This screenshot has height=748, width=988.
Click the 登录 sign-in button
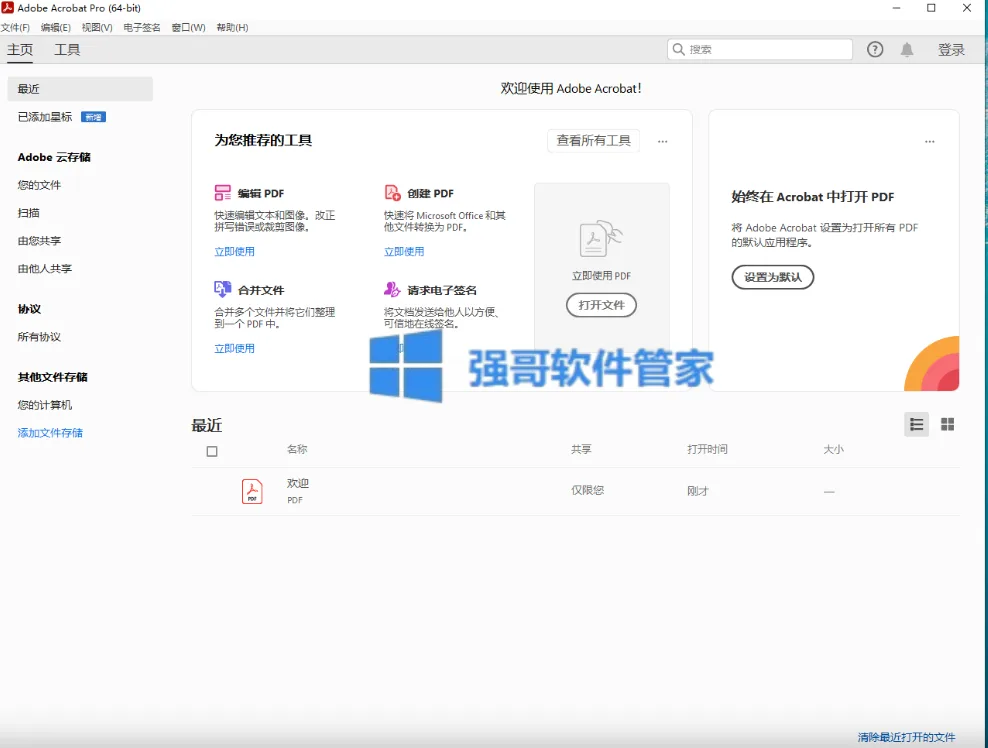click(x=951, y=50)
